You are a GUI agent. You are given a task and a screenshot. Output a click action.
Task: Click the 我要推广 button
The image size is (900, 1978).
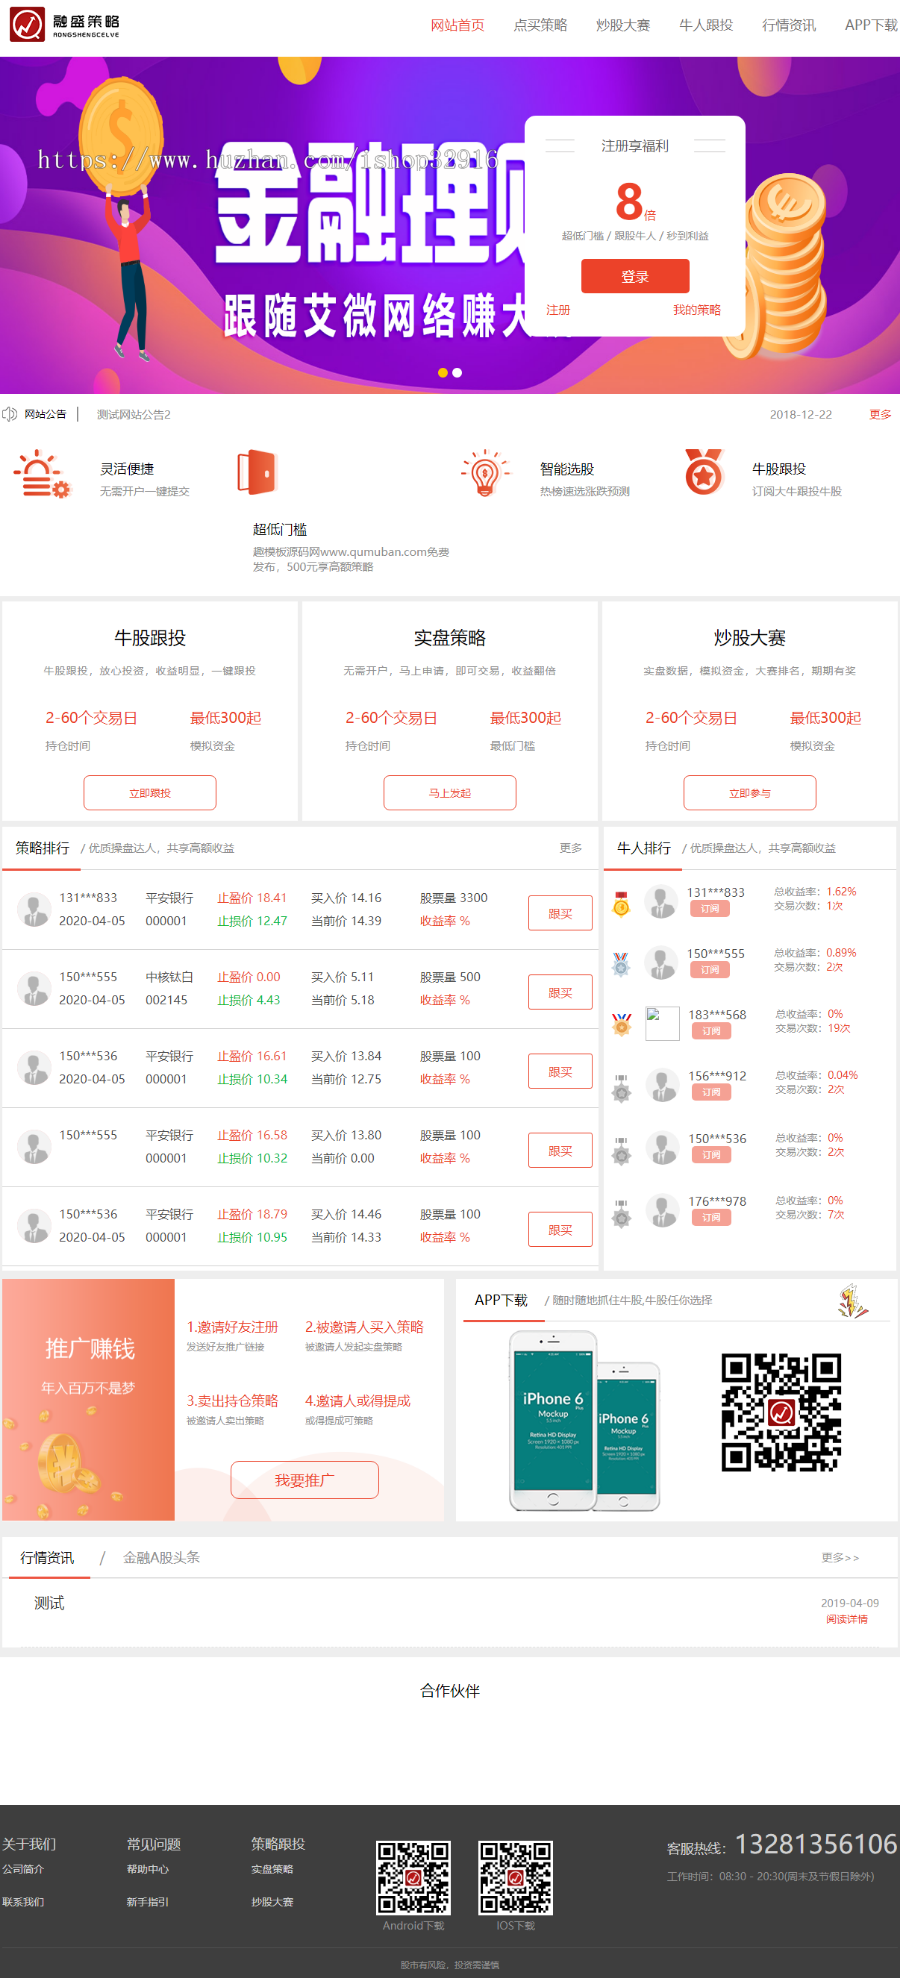tap(305, 1480)
